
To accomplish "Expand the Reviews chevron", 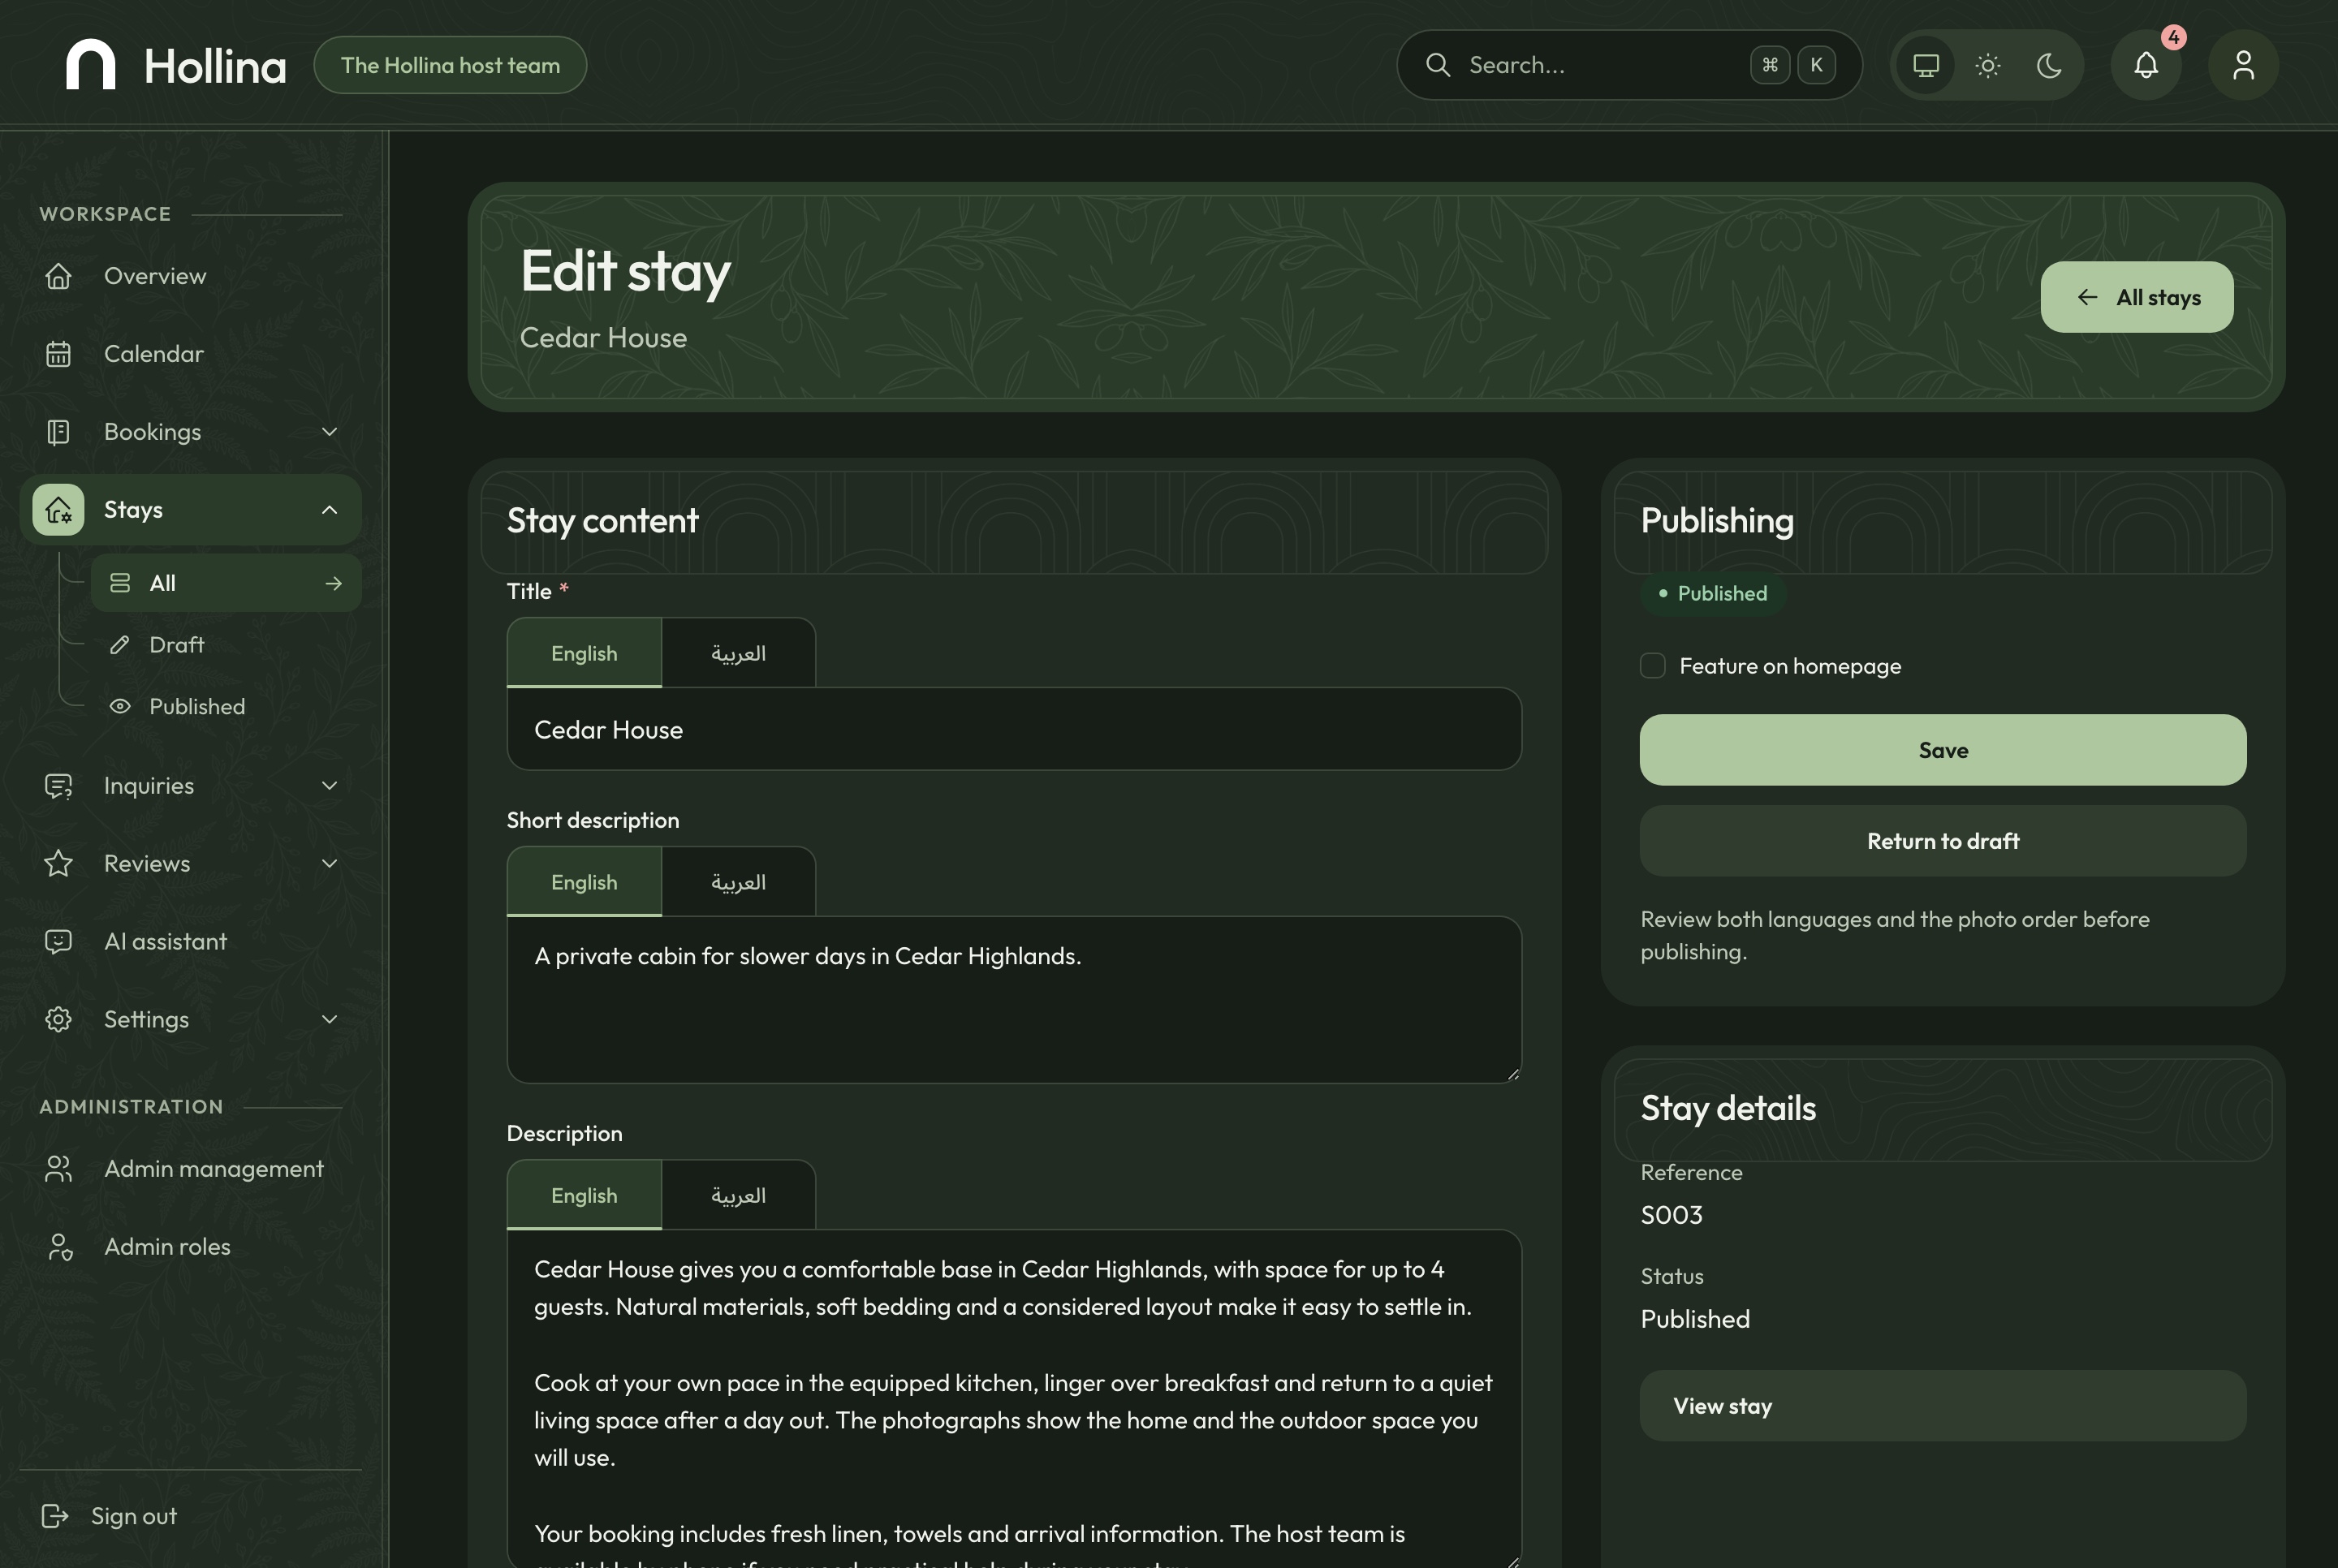I will tap(329, 863).
